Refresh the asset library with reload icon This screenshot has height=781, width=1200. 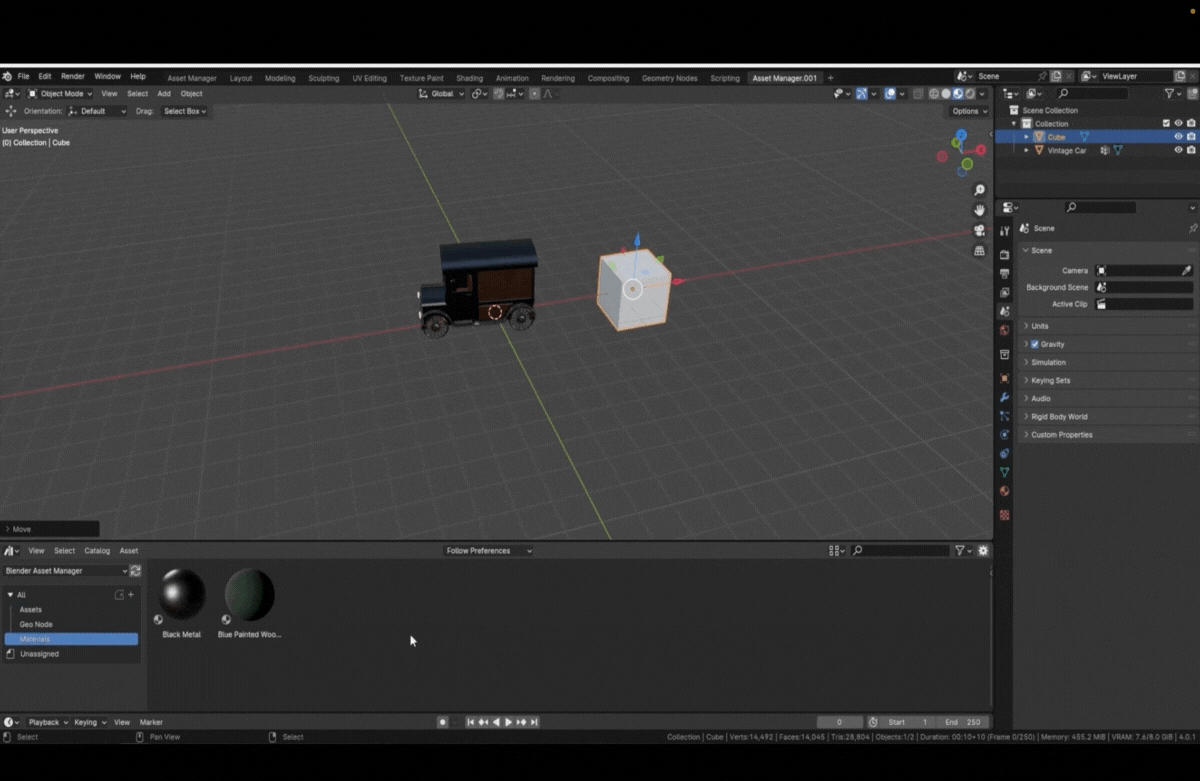point(135,571)
